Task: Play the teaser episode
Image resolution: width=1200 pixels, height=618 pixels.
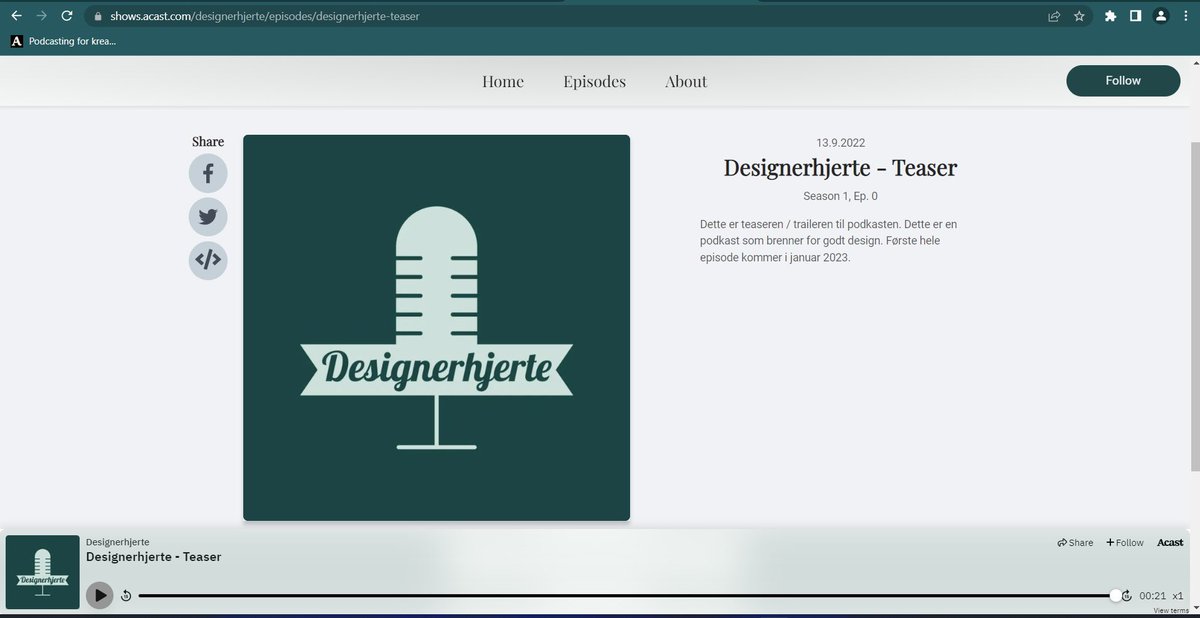Action: [x=99, y=595]
